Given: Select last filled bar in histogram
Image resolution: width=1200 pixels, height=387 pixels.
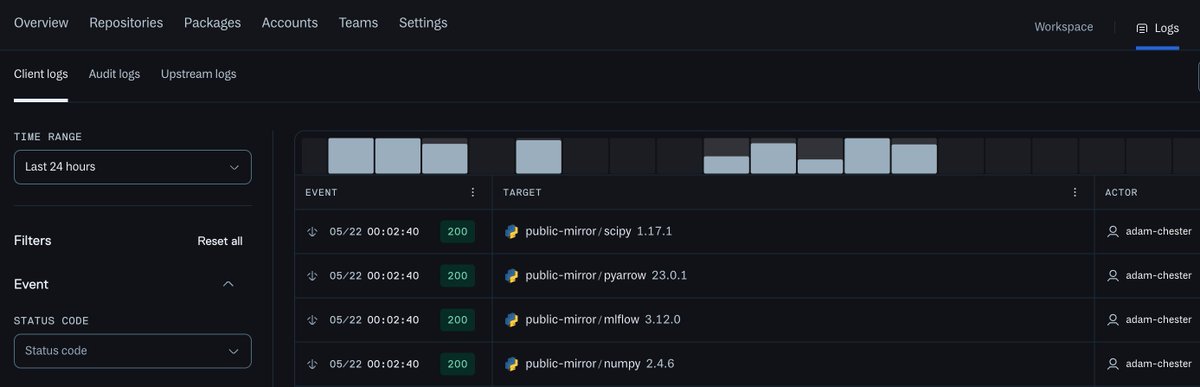Looking at the screenshot, I should (x=914, y=159).
